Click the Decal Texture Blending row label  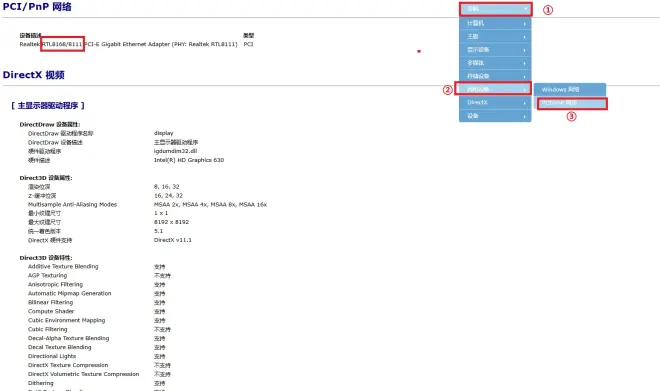click(59, 348)
